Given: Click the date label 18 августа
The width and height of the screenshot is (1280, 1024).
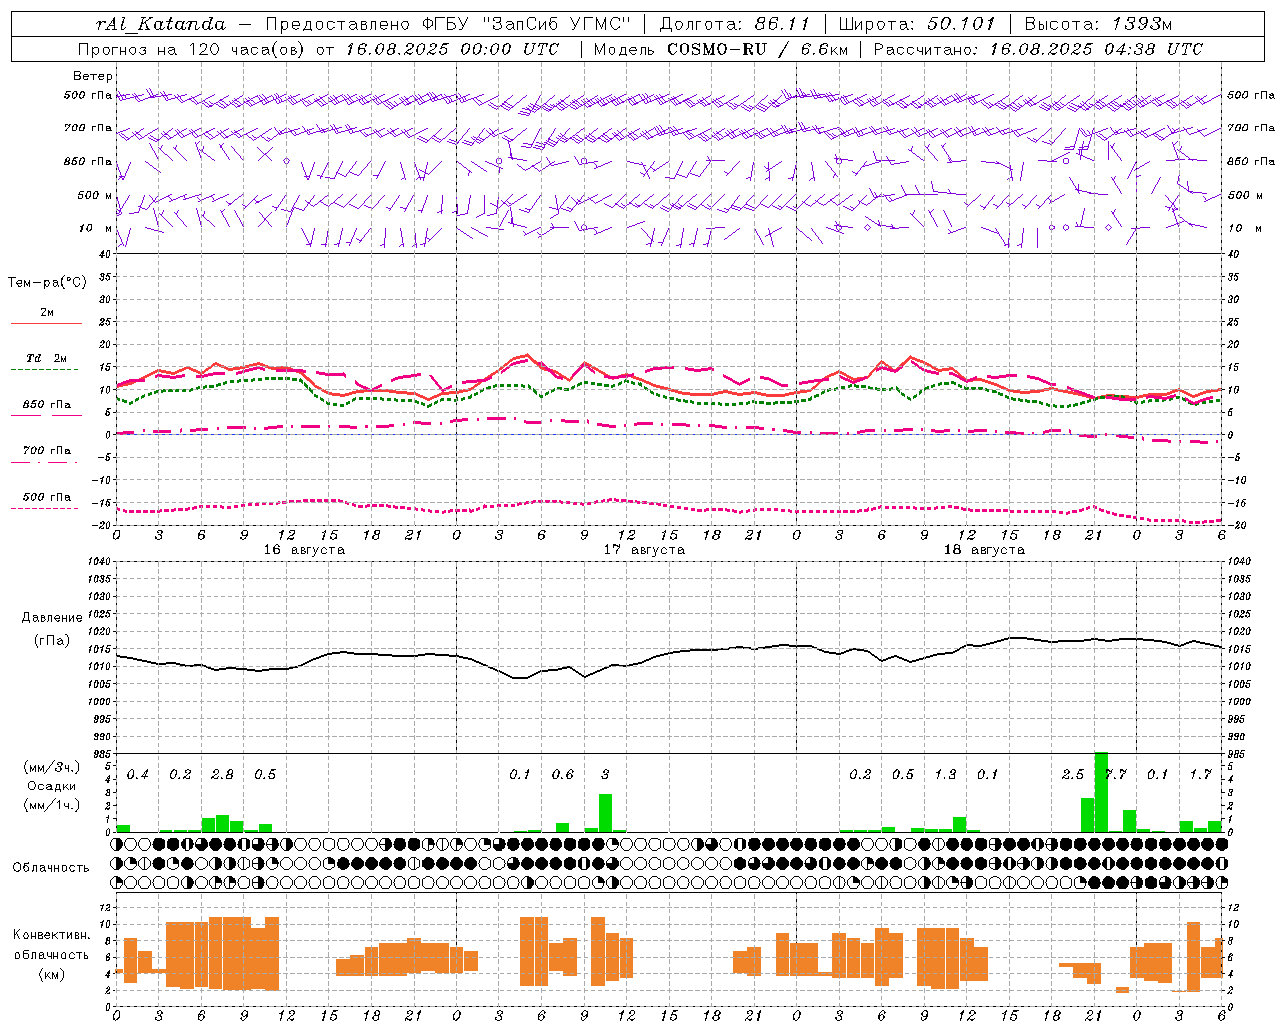Looking at the screenshot, I should (984, 550).
